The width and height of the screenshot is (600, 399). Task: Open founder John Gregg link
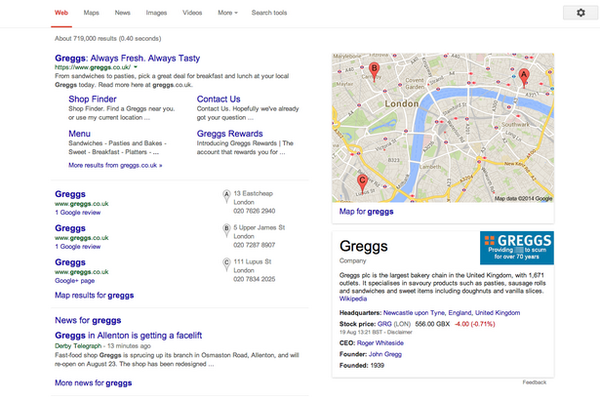pos(385,354)
